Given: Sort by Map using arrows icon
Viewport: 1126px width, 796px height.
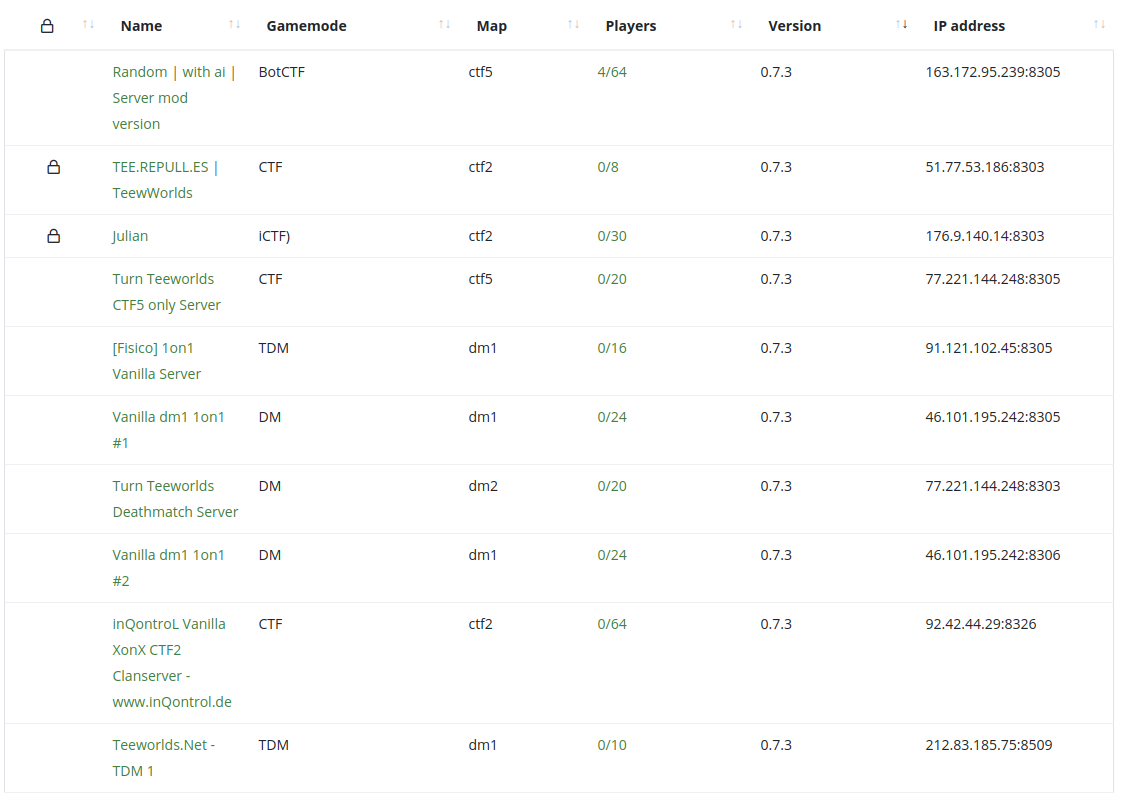Looking at the screenshot, I should [573, 25].
